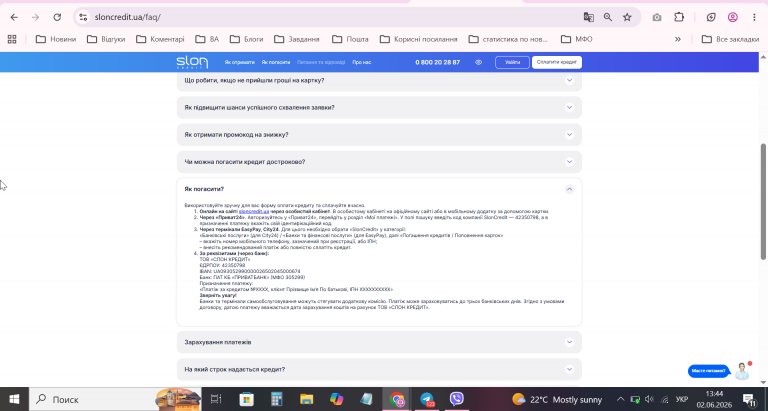The height and width of the screenshot is (411, 768).
Task: Open 'Корисні посилання' bookmarks folder
Action: (419, 39)
